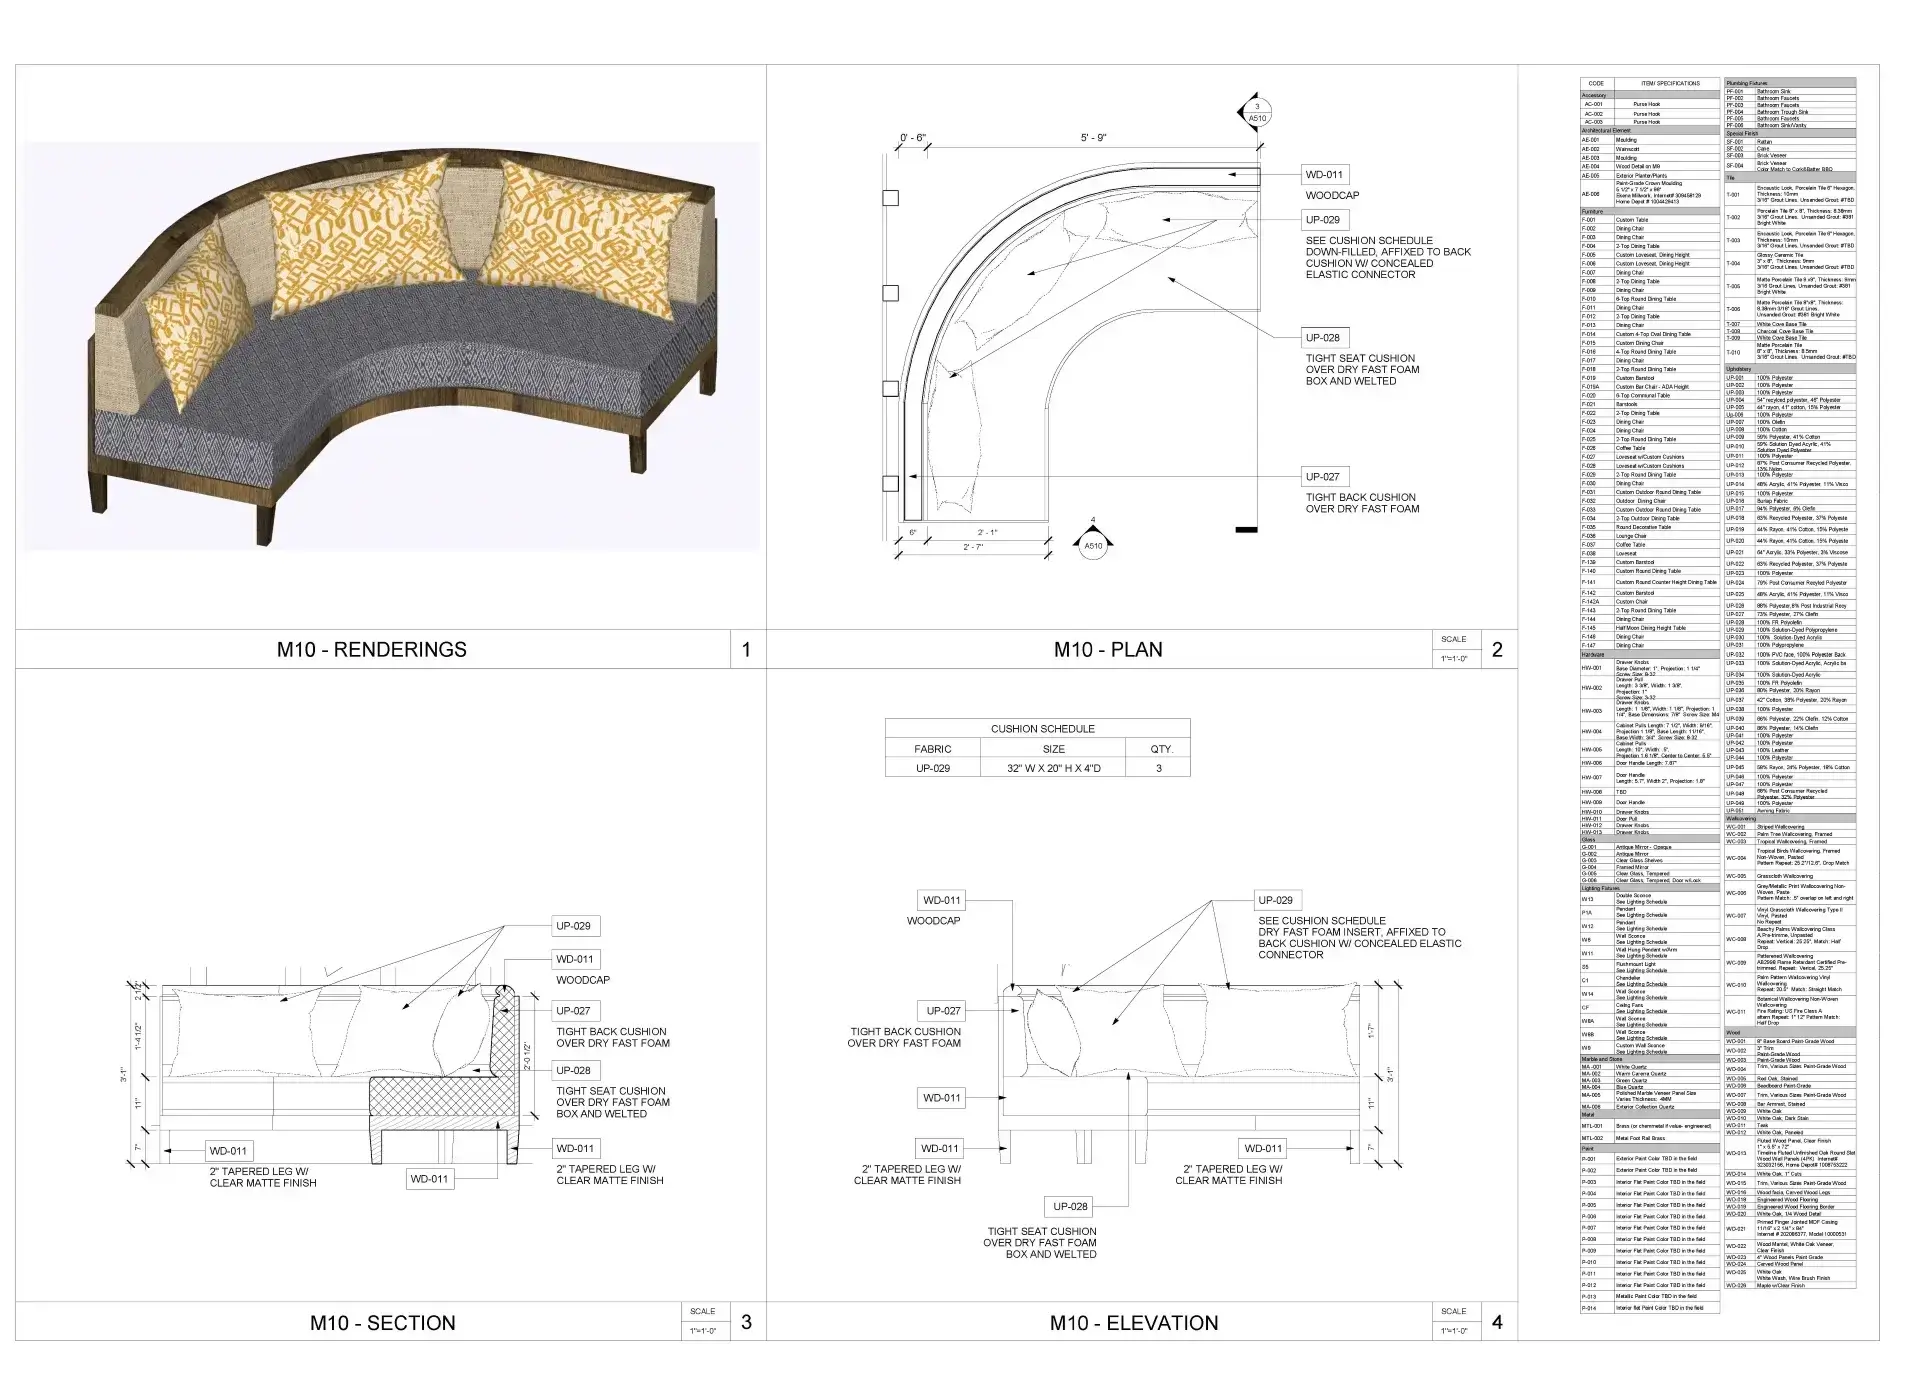Click the WD-011 woodcap tag in the plan view

[1323, 175]
